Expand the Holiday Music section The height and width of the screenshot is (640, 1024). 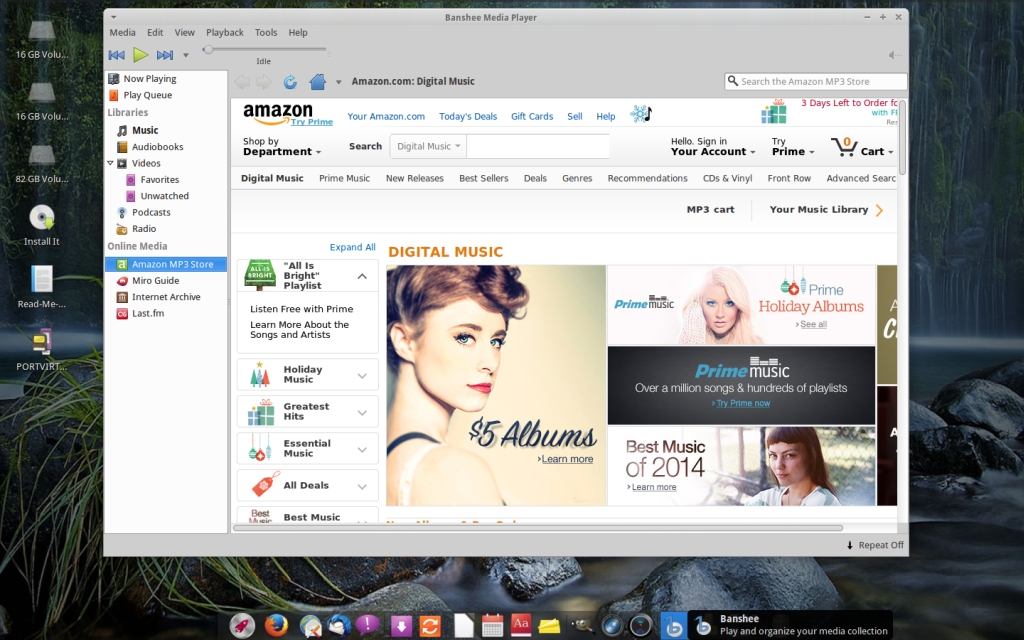click(362, 376)
